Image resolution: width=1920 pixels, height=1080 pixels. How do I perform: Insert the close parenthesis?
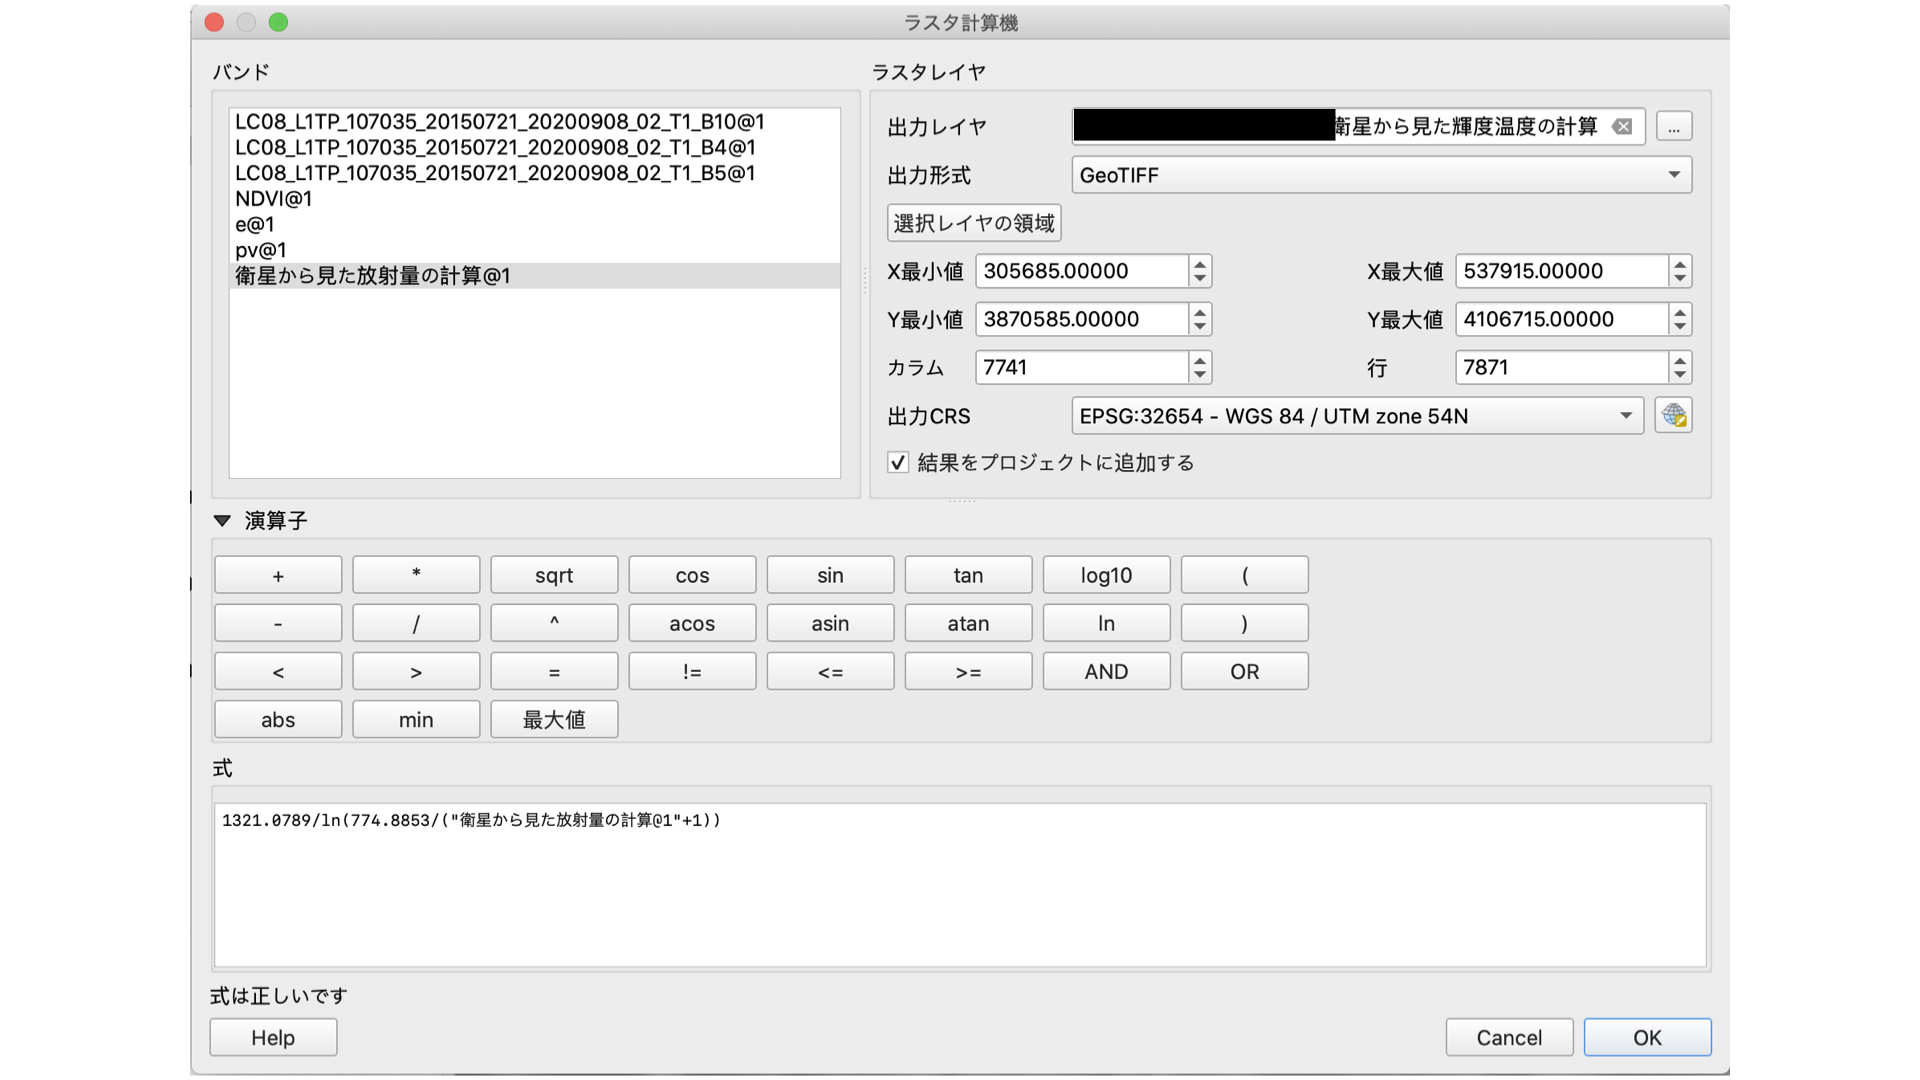point(1244,623)
